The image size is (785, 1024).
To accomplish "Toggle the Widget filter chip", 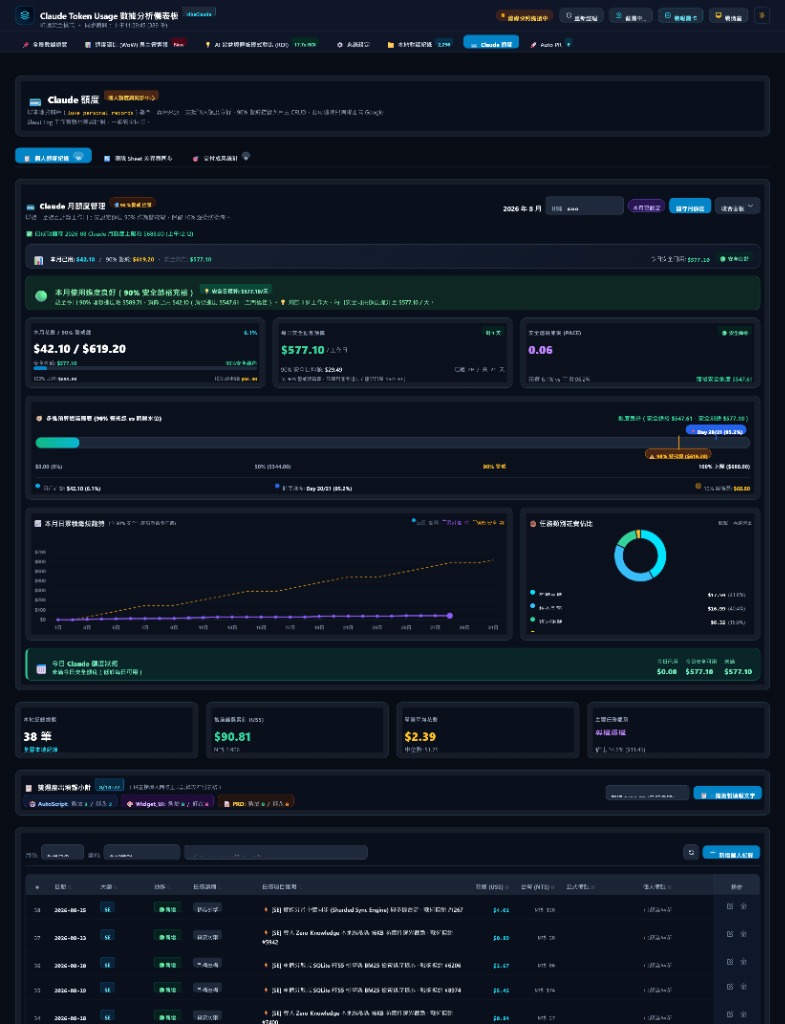I will (168, 803).
